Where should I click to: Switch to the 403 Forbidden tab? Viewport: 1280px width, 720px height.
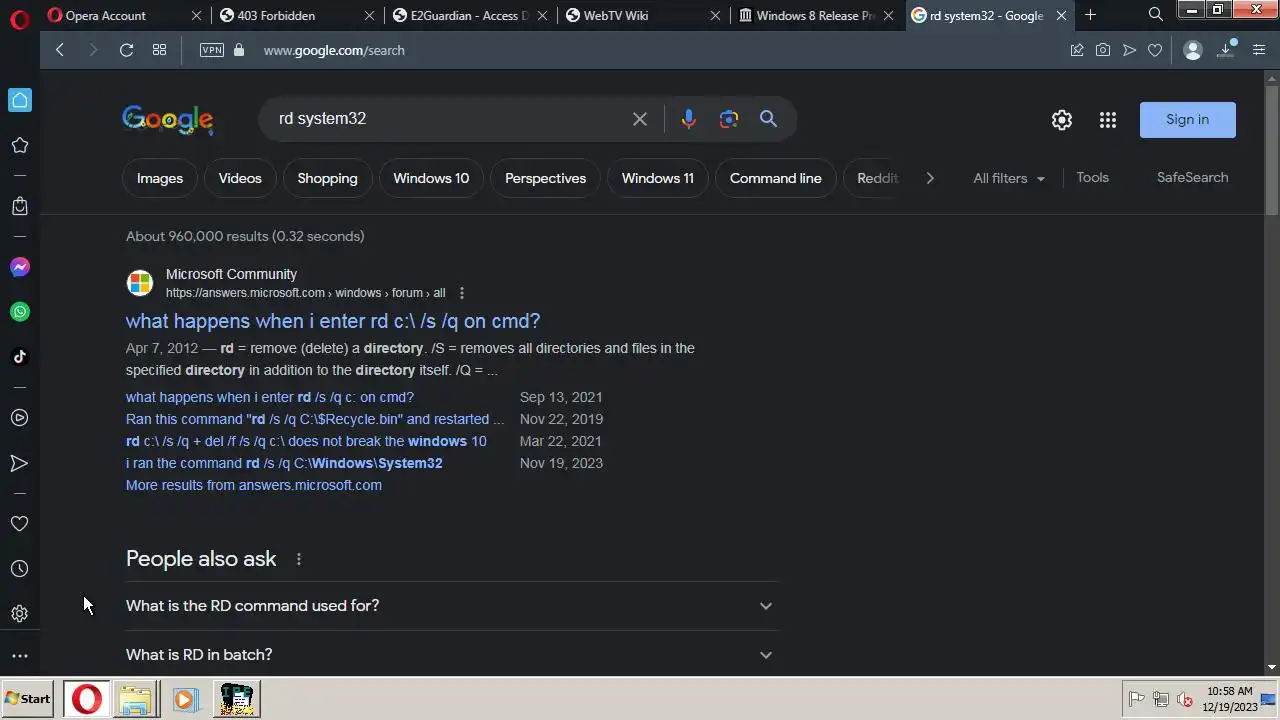[297, 15]
